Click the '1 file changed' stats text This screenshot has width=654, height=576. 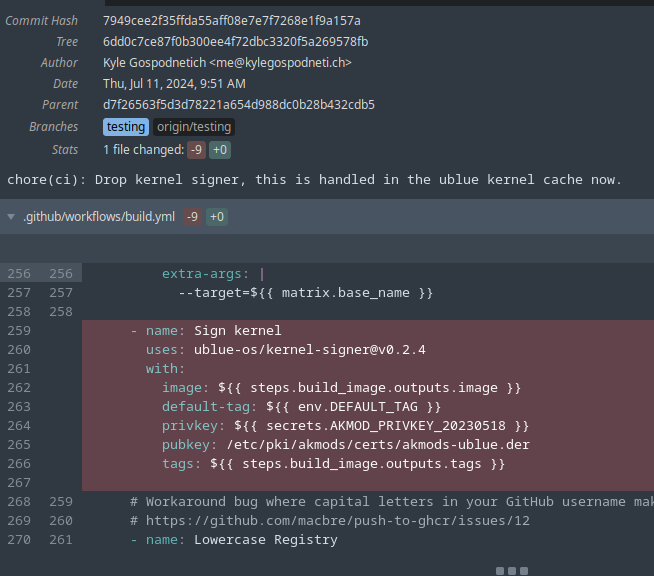click(143, 150)
